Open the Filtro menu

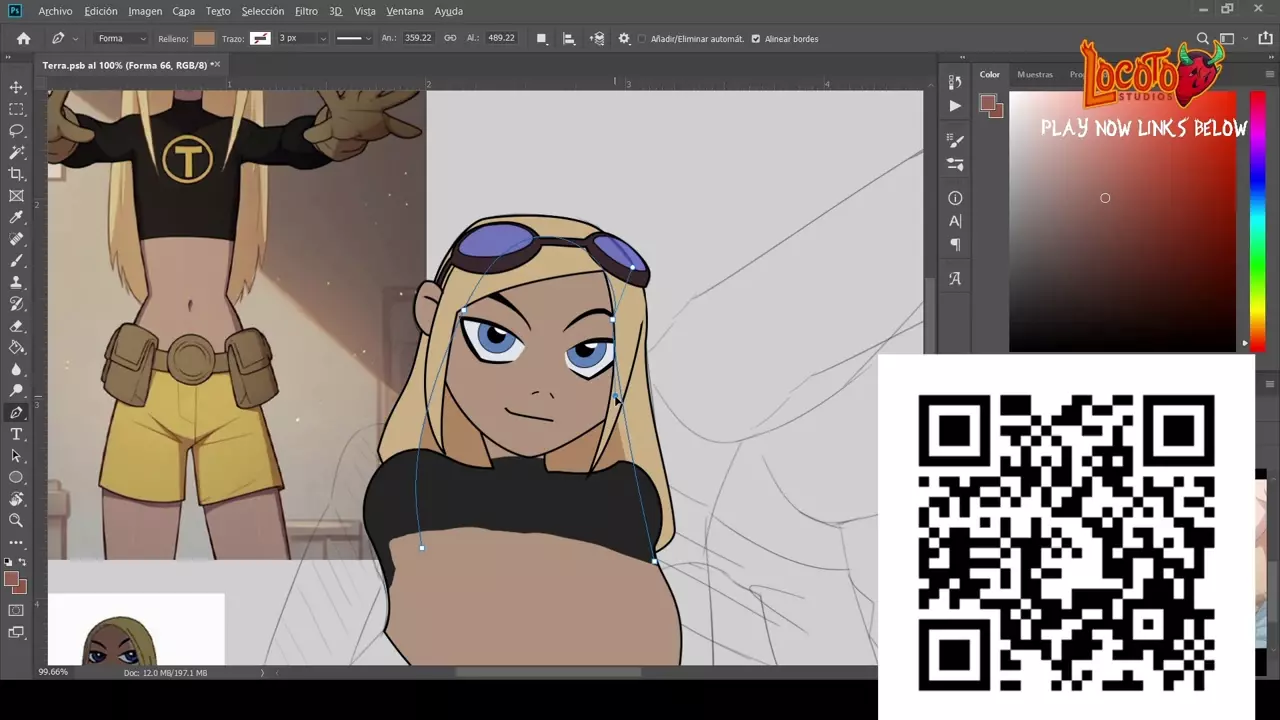(306, 11)
